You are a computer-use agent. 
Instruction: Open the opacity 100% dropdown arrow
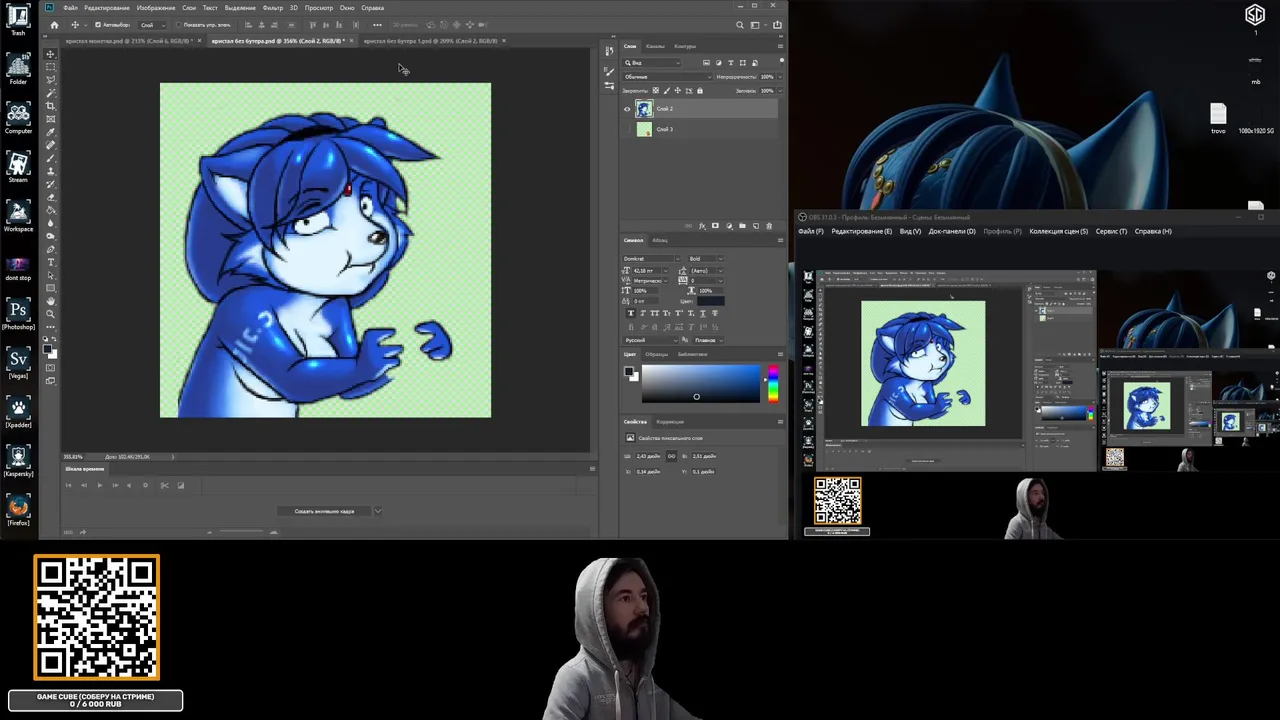point(780,77)
